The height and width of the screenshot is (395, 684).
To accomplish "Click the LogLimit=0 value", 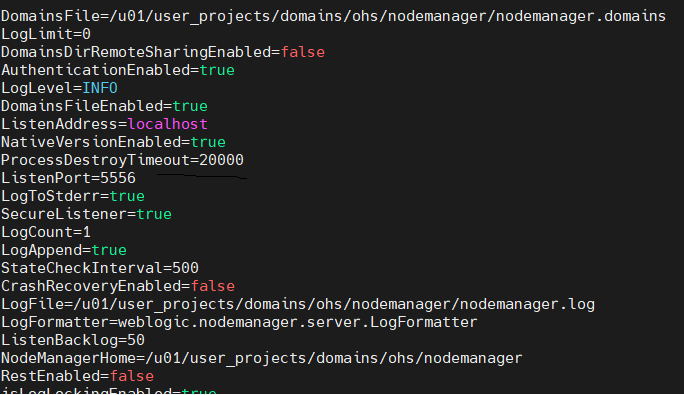I will [86, 34].
